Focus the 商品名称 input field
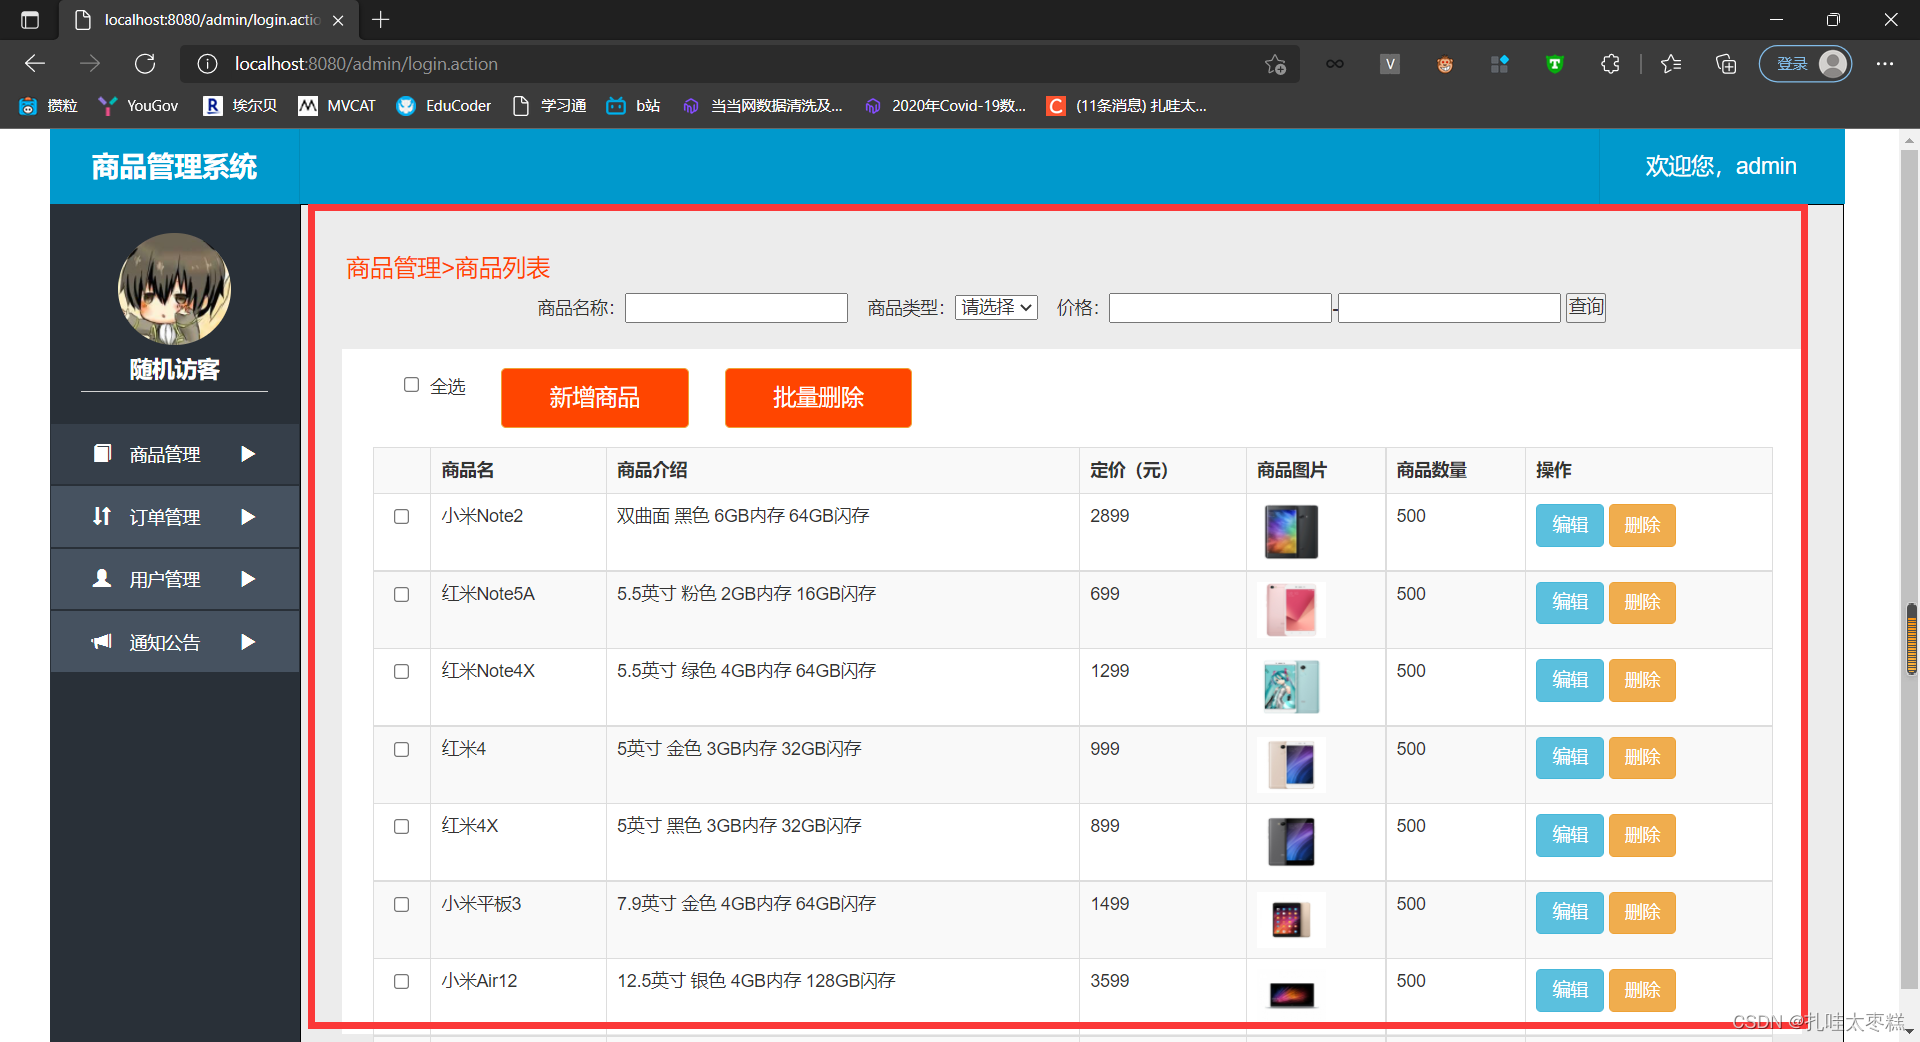The width and height of the screenshot is (1920, 1042). tap(737, 308)
